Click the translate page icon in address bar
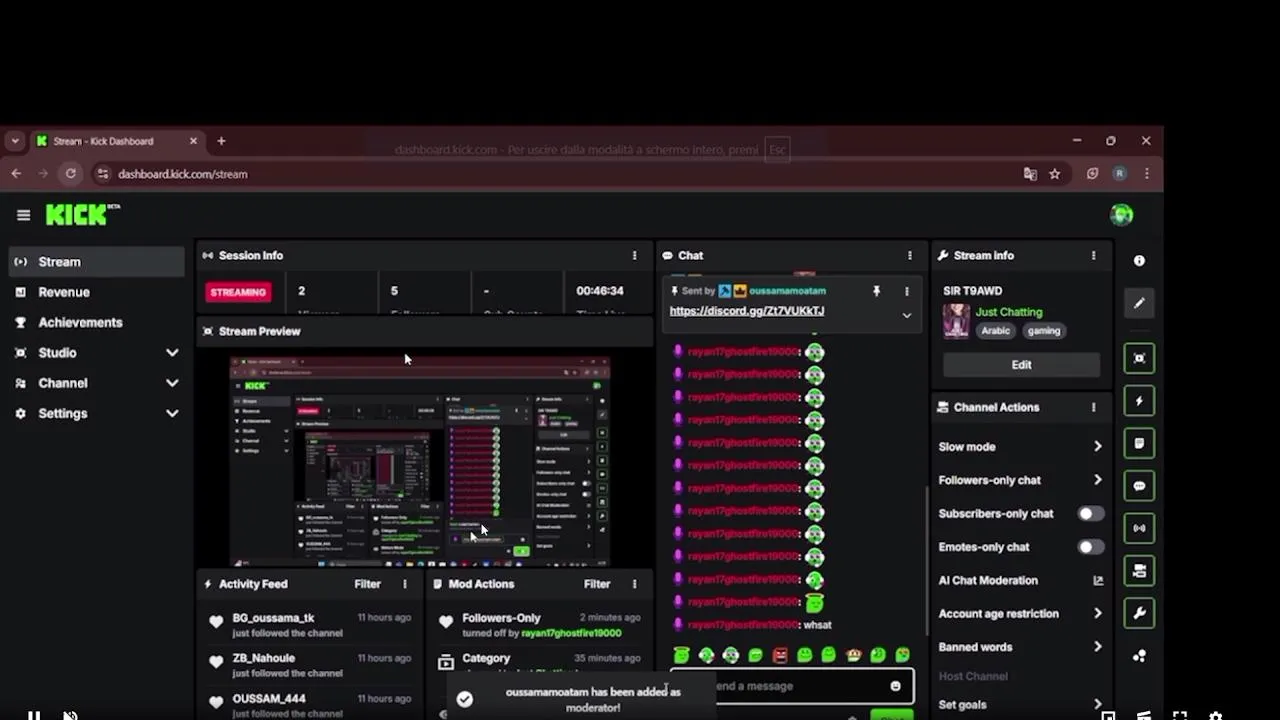This screenshot has height=720, width=1280. point(1030,174)
